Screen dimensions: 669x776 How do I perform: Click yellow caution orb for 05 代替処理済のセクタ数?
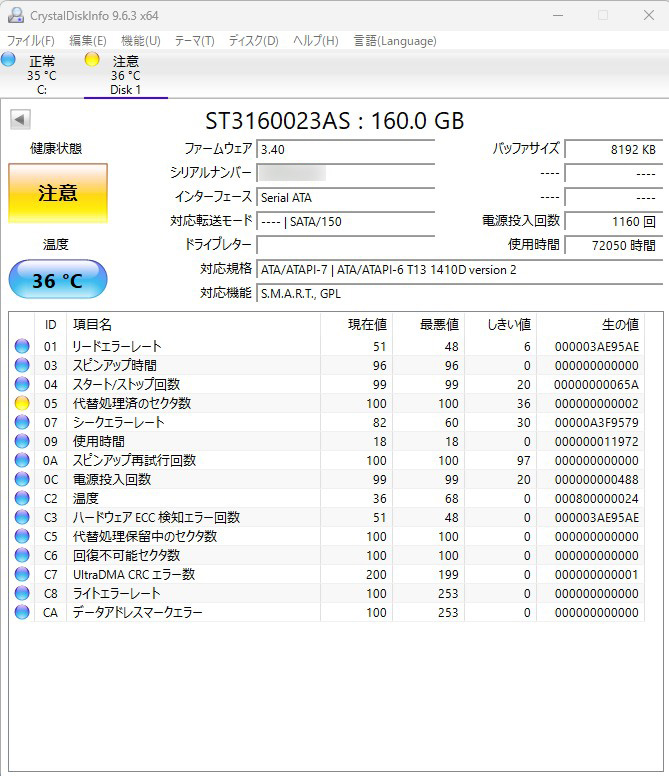pyautogui.click(x=22, y=403)
